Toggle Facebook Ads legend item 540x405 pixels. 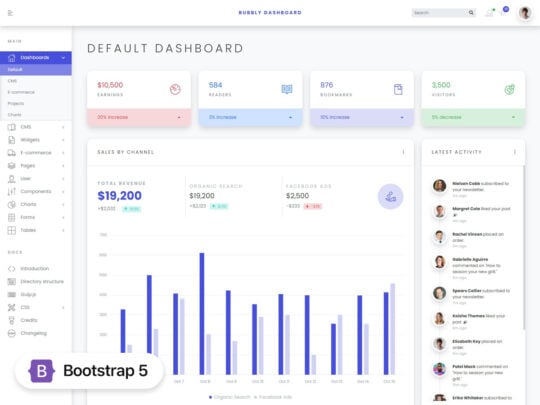point(273,397)
